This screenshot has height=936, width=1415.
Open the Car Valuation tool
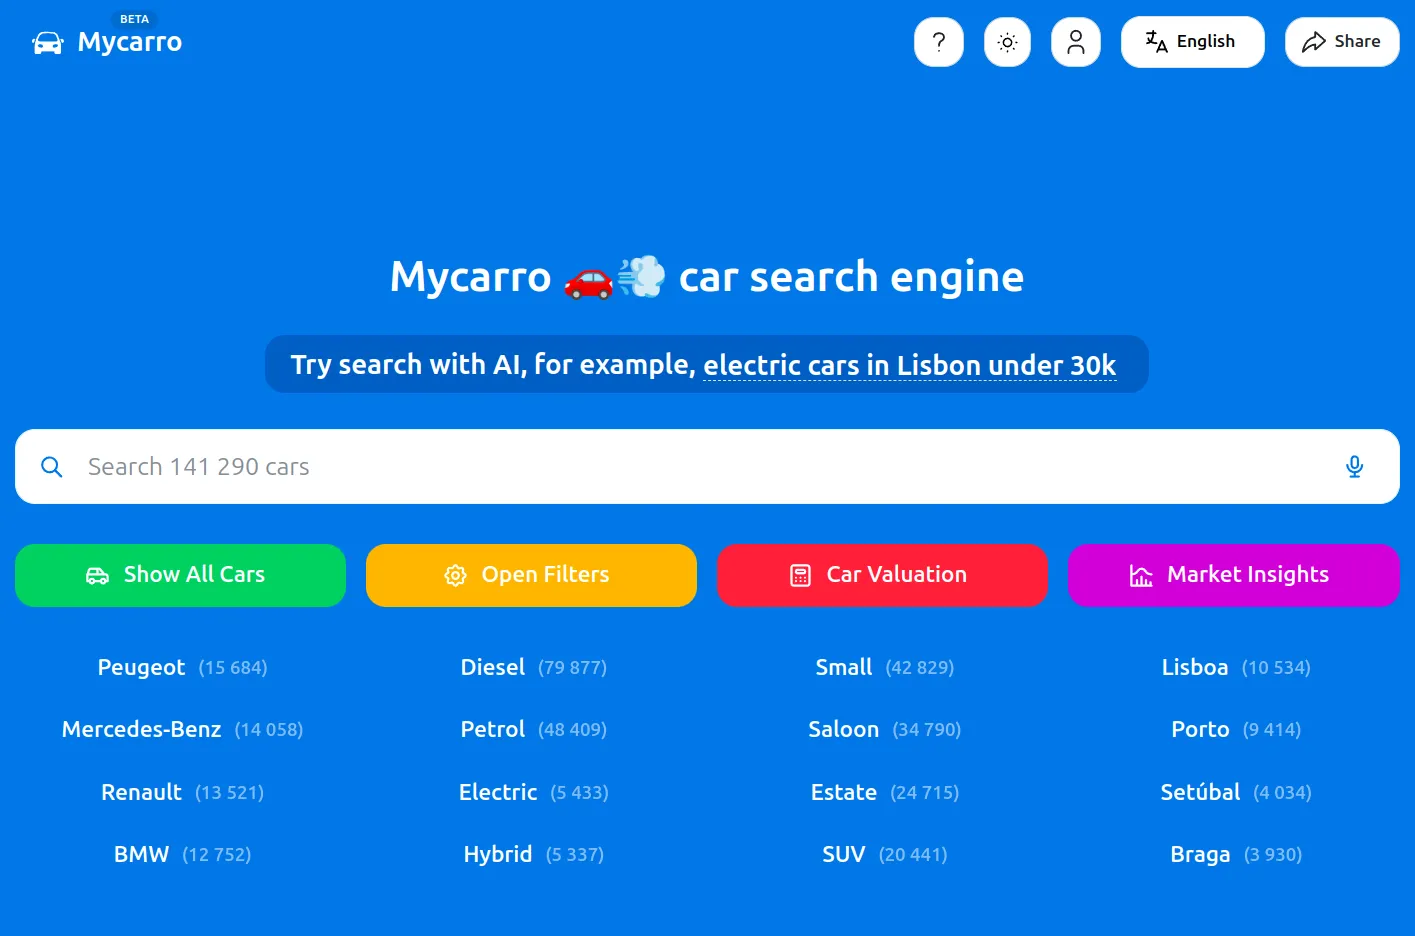tap(882, 575)
